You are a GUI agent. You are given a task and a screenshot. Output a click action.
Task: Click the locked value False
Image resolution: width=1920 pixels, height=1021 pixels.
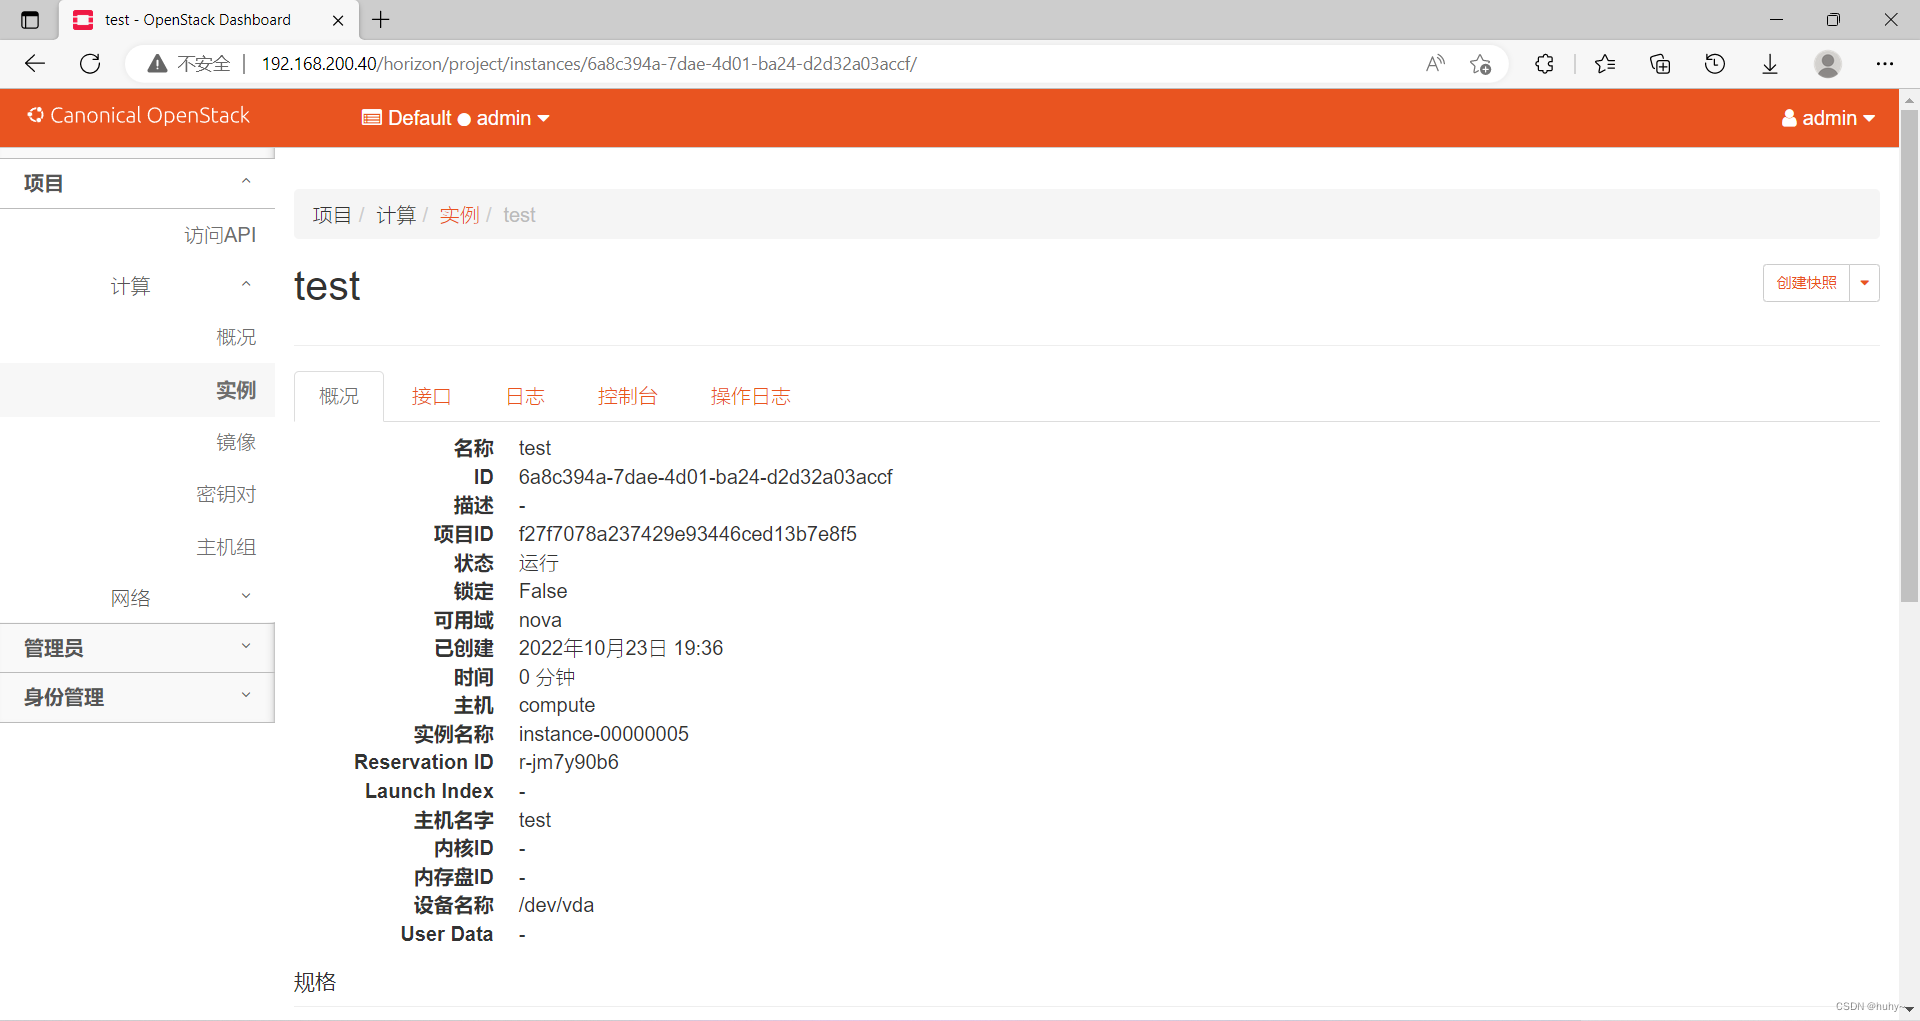(x=543, y=591)
